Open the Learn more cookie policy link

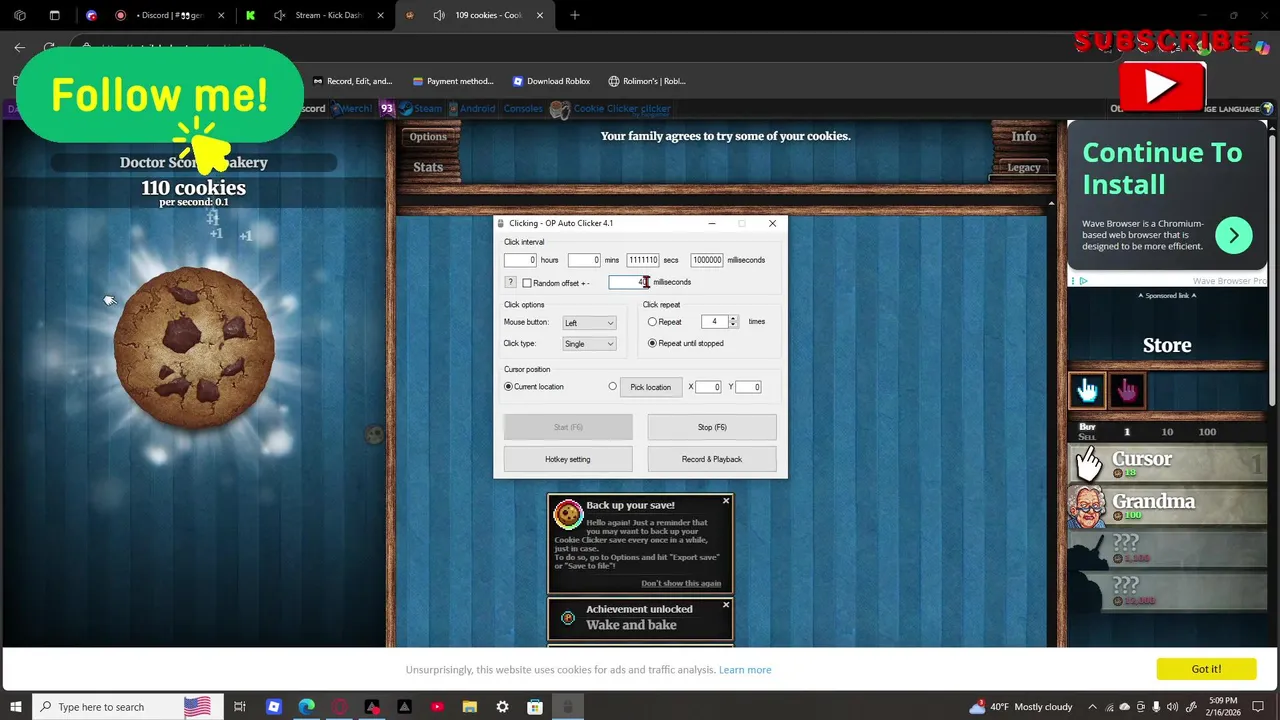click(x=745, y=670)
